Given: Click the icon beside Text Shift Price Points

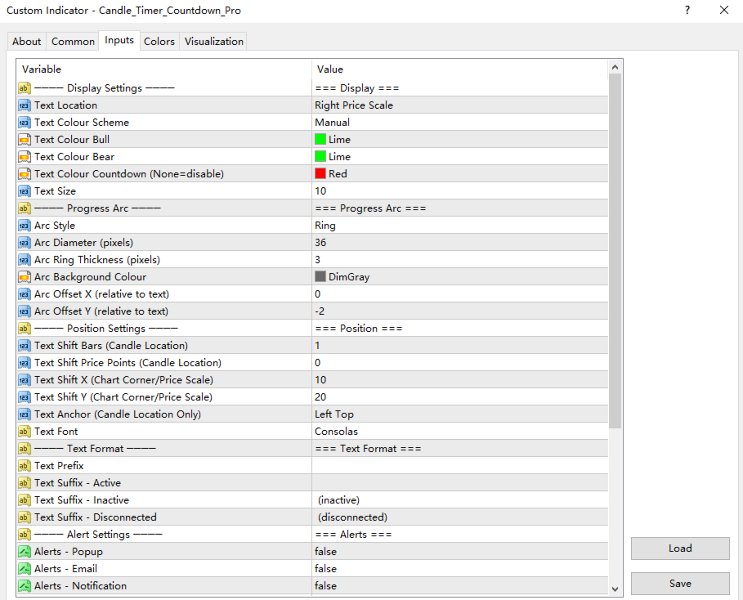Looking at the screenshot, I should [24, 363].
